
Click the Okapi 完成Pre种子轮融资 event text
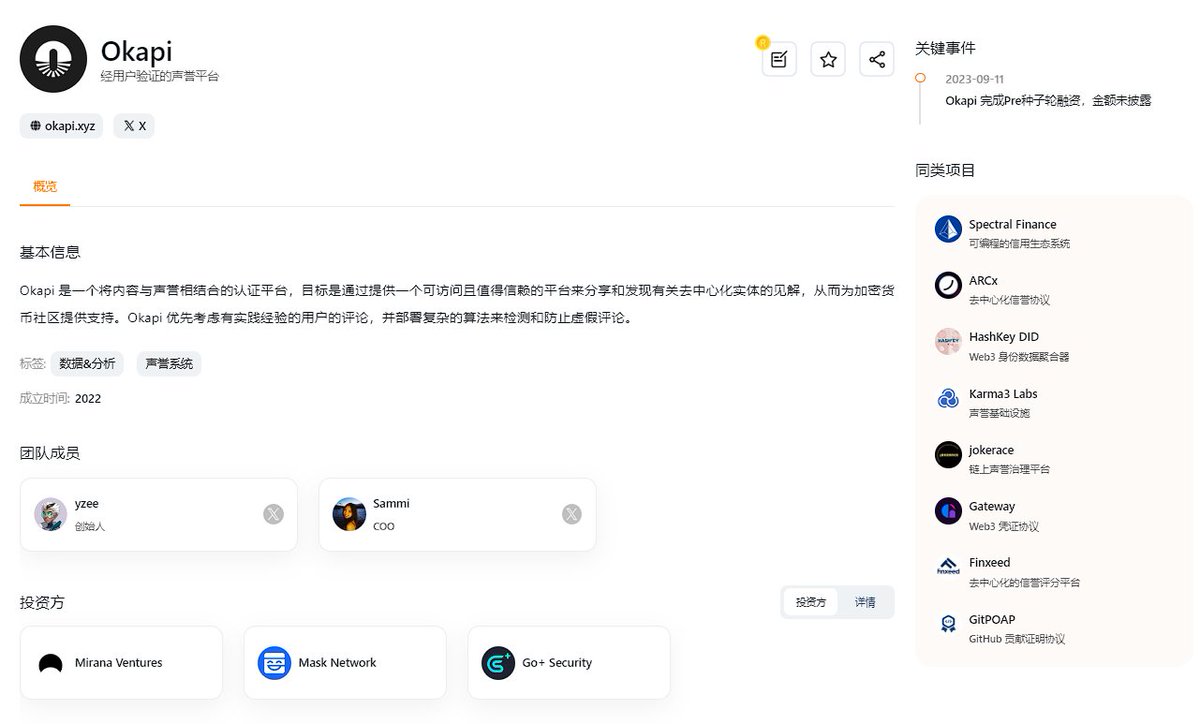(x=1048, y=100)
